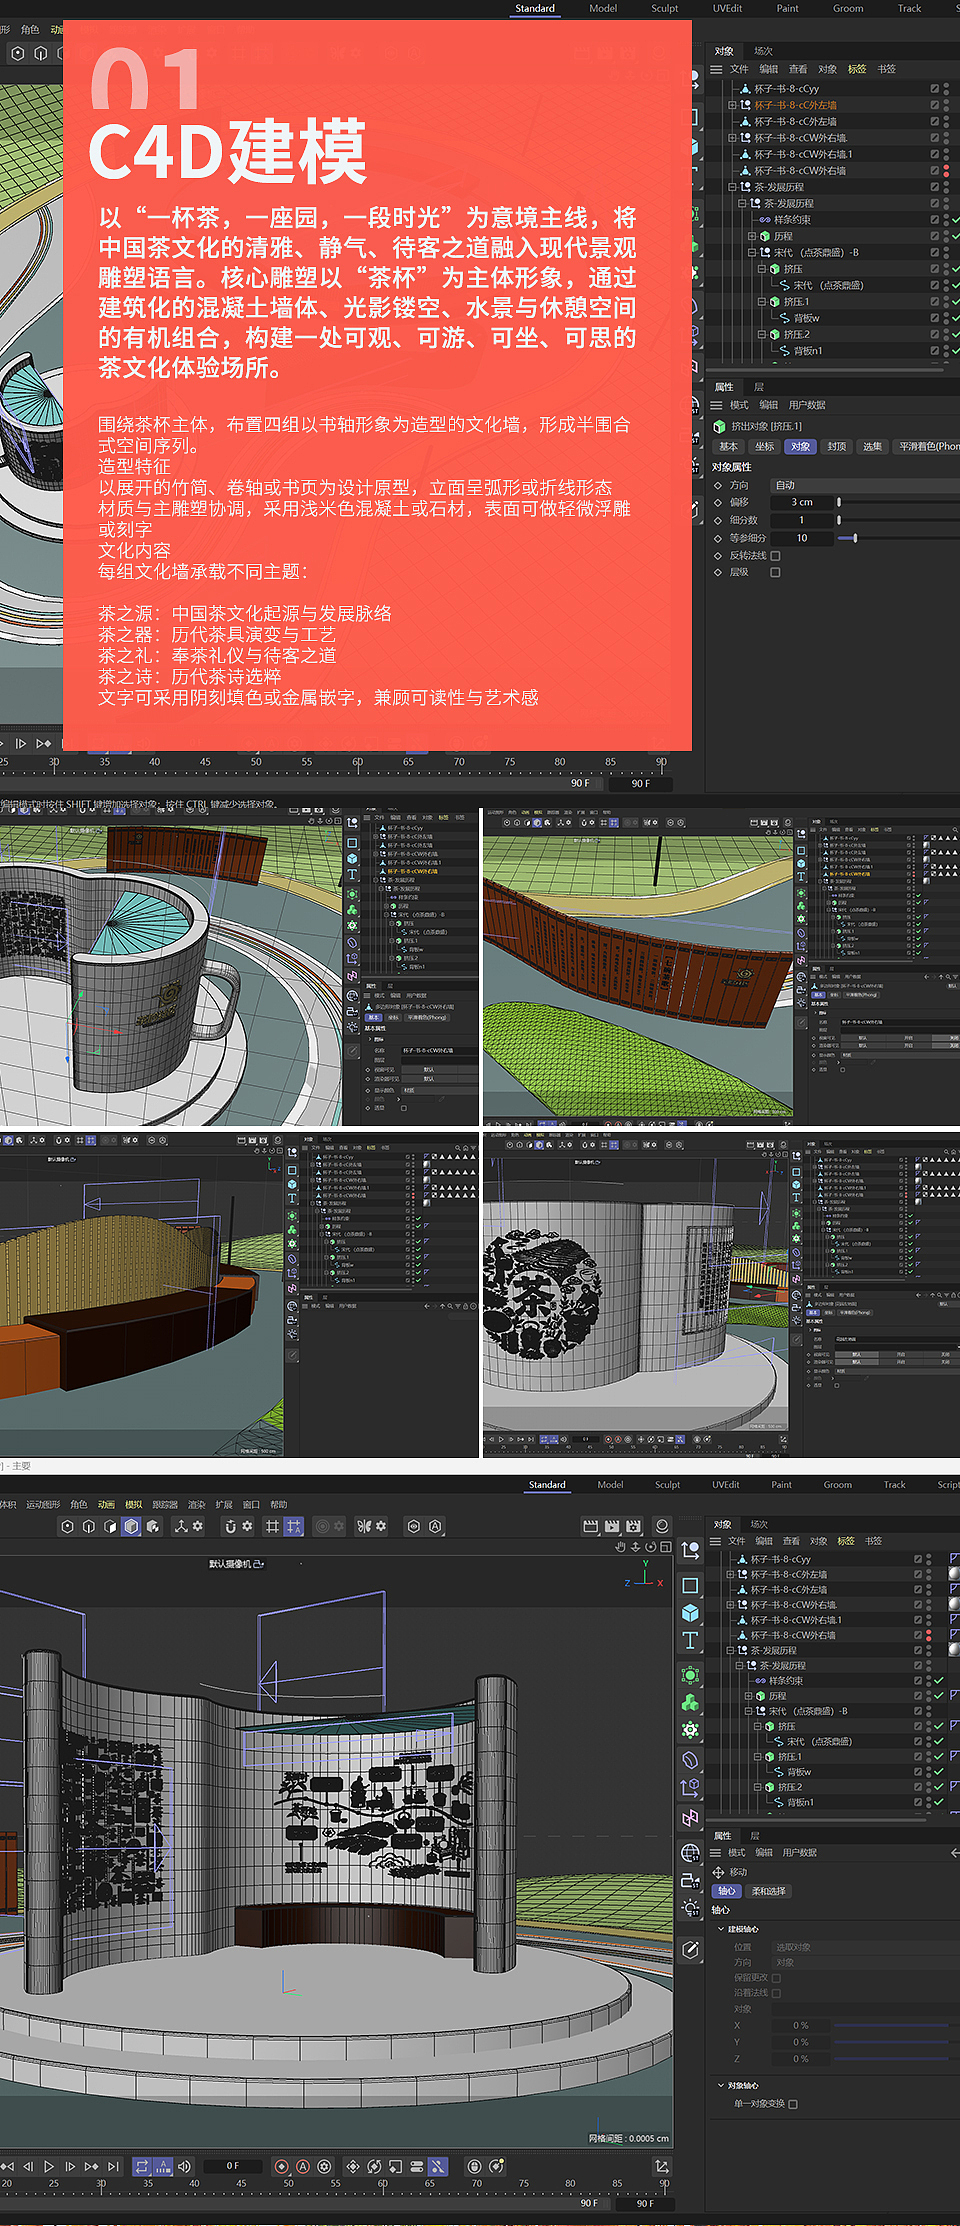960x2226 pixels.
Task: Open the 跟踪器 menu
Action: pos(165,1504)
